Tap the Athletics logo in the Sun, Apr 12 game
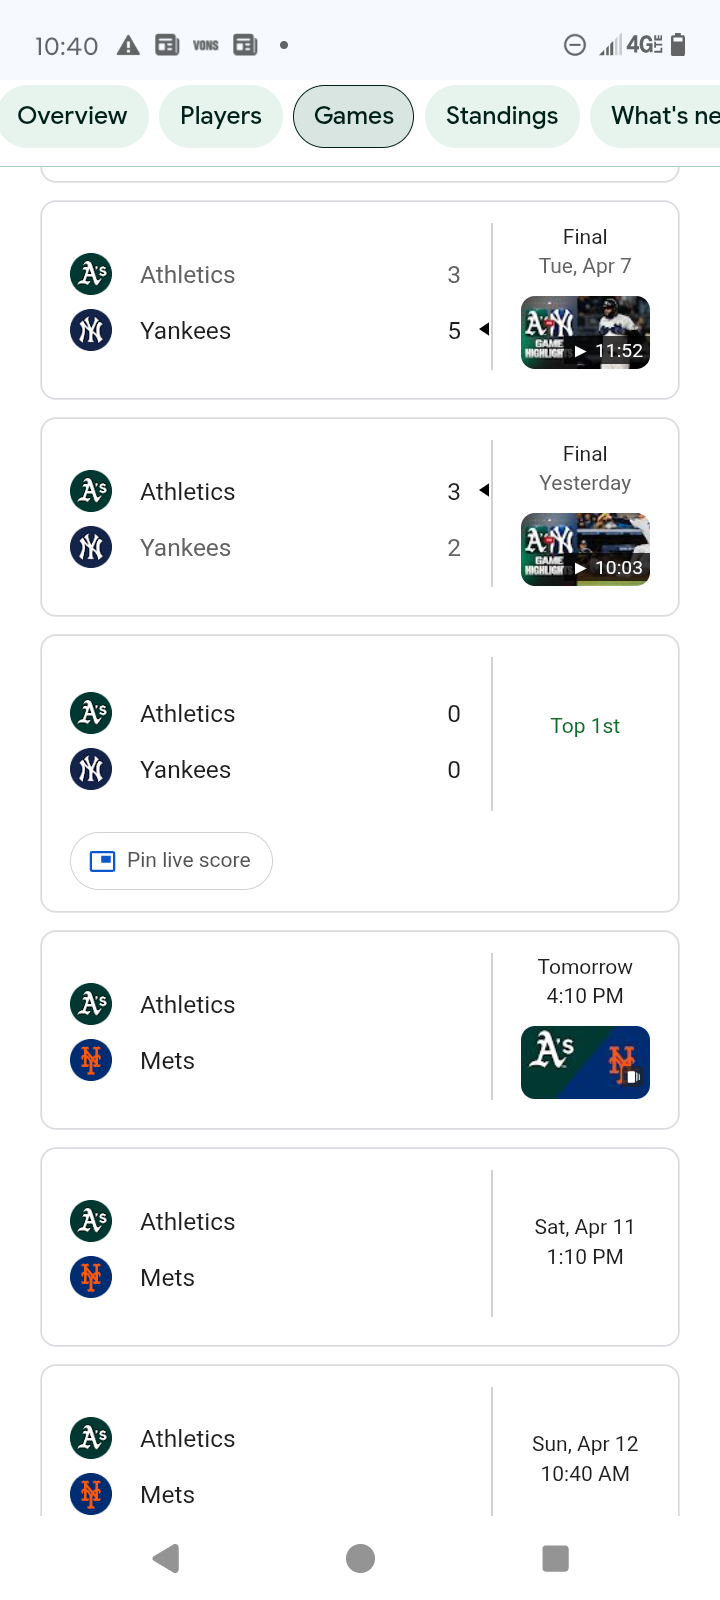 click(91, 1438)
